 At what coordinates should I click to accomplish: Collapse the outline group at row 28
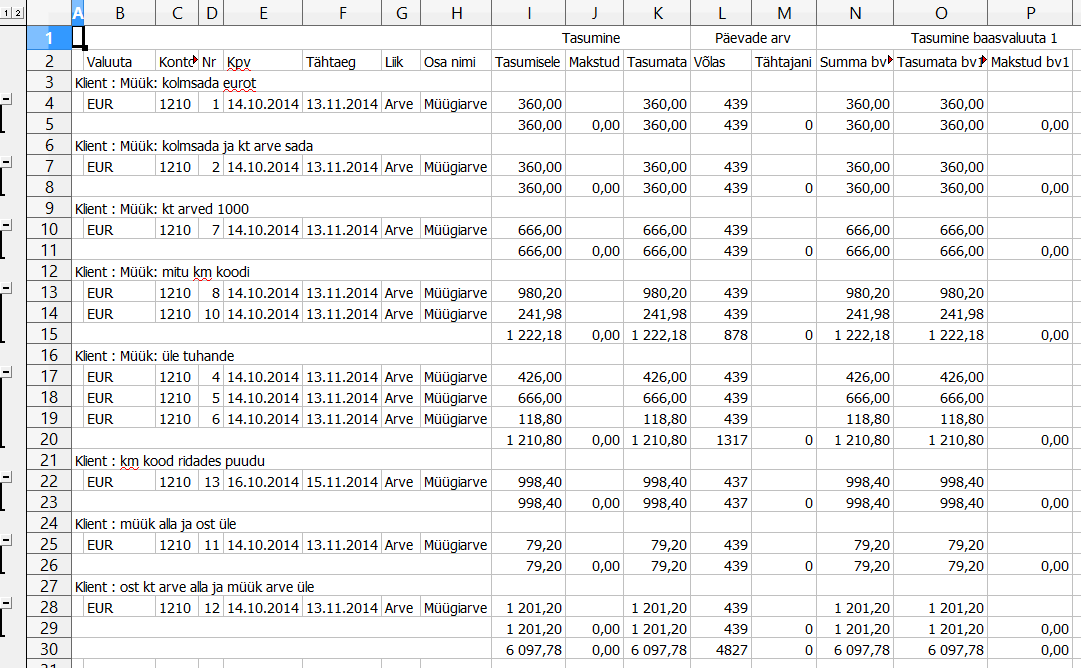[6, 603]
